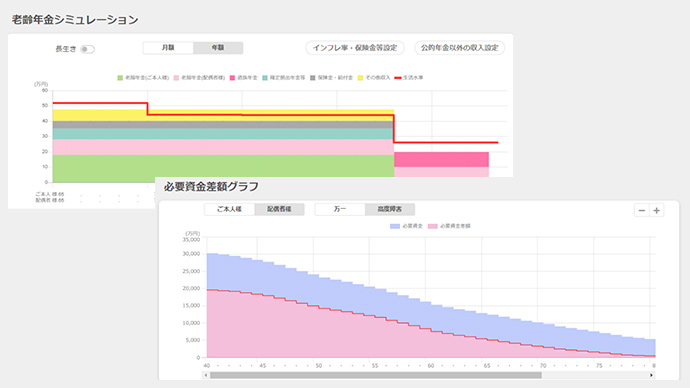The image size is (690, 388).
Task: Toggle green 老齢年金(ご本人様) legend swatch
Action: tap(120, 78)
